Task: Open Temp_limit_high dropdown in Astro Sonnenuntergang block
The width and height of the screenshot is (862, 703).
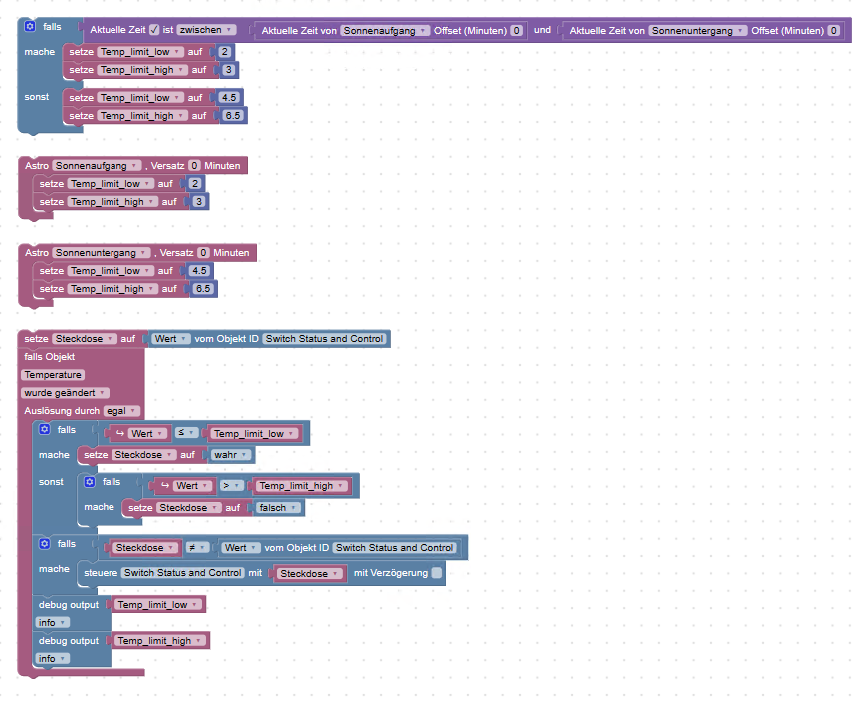Action: point(113,289)
